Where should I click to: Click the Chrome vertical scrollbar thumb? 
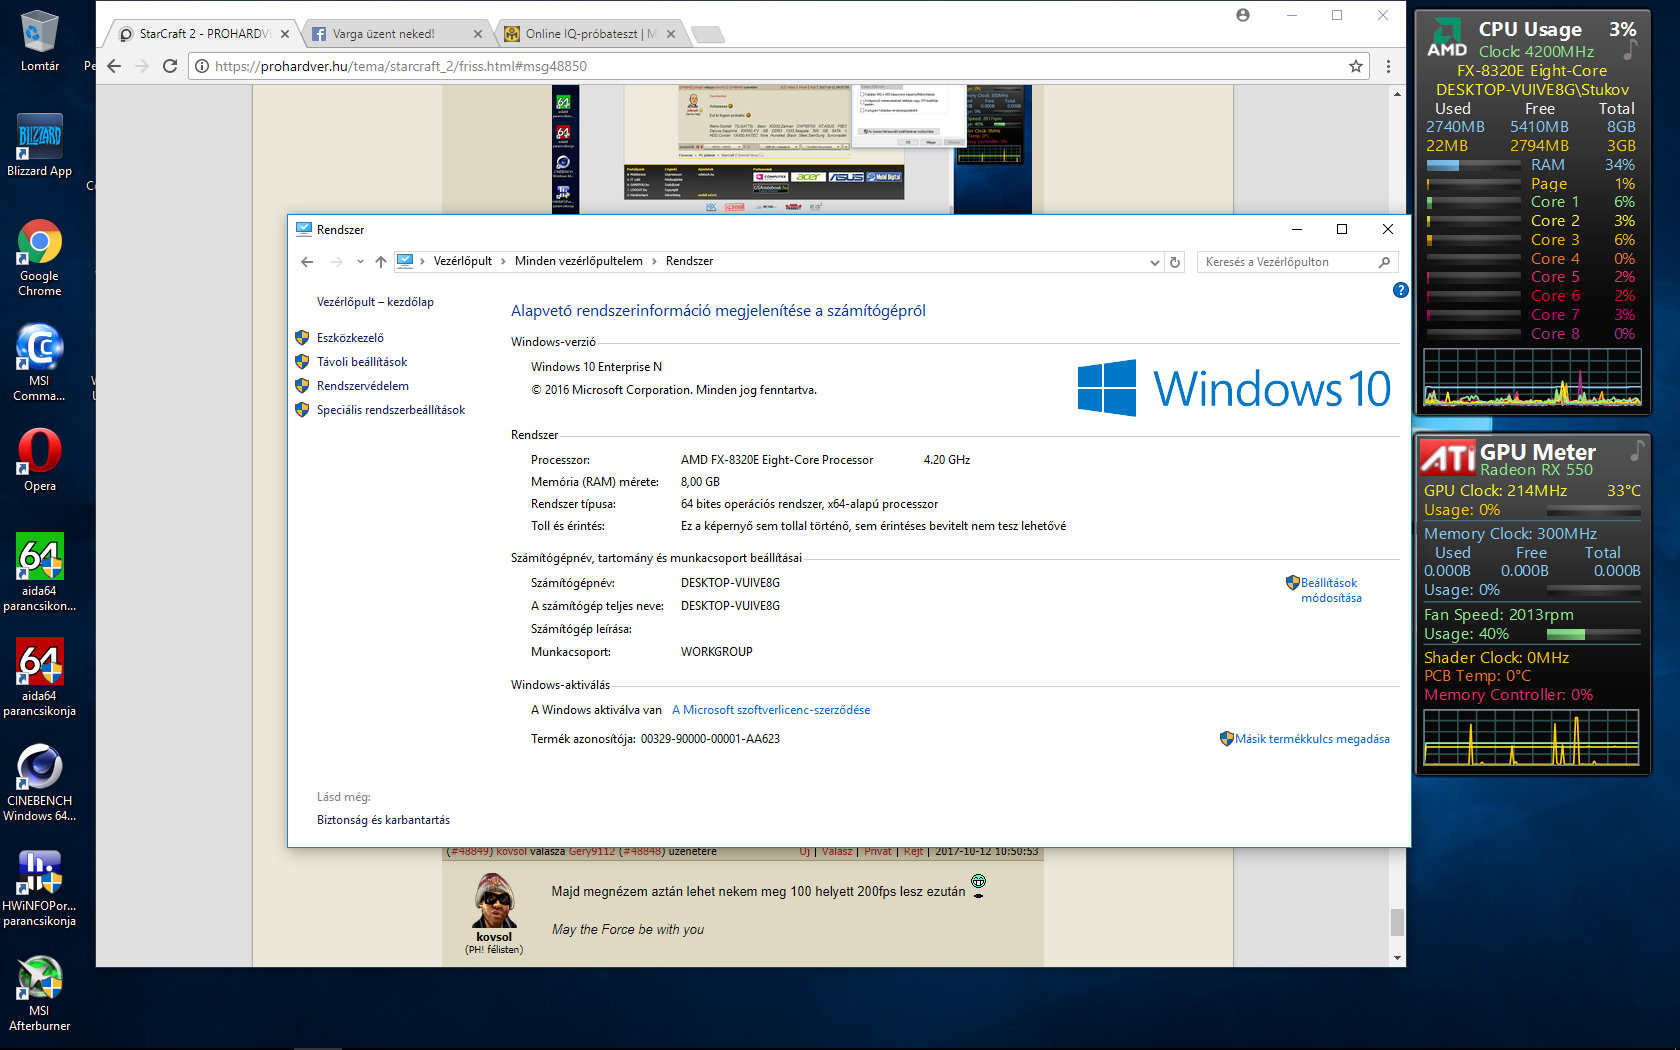click(x=1397, y=922)
